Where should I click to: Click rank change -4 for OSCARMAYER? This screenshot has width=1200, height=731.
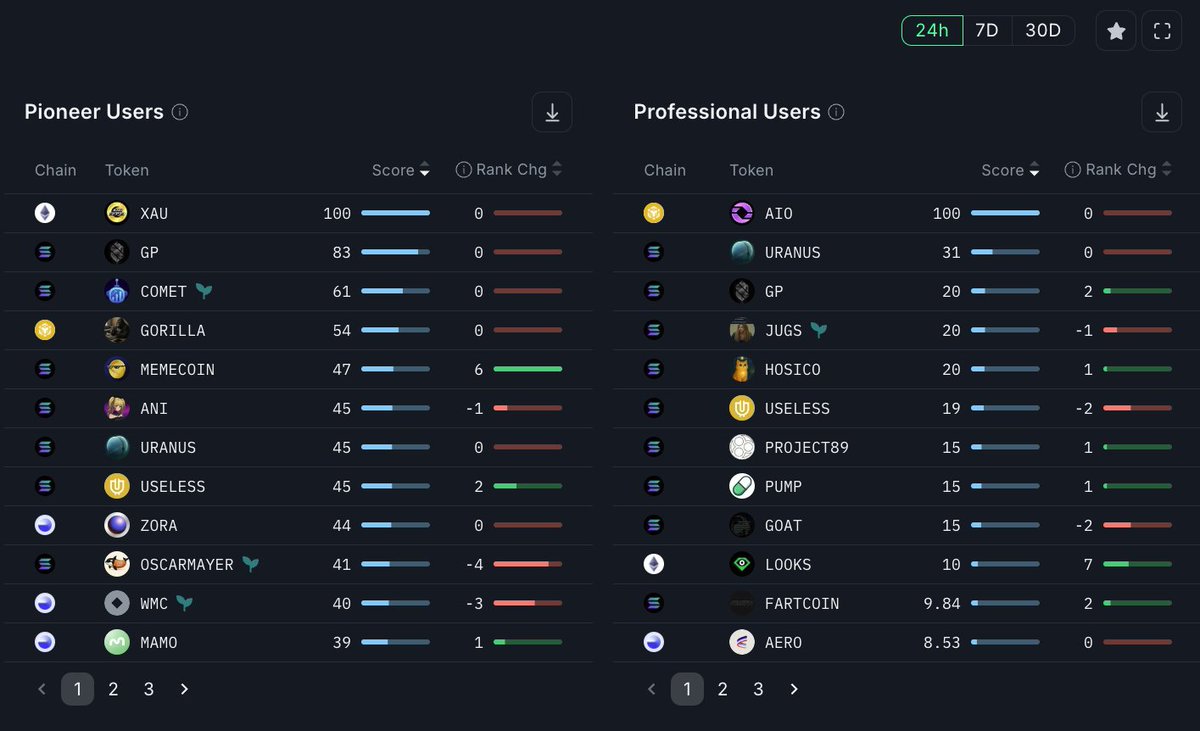[475, 564]
